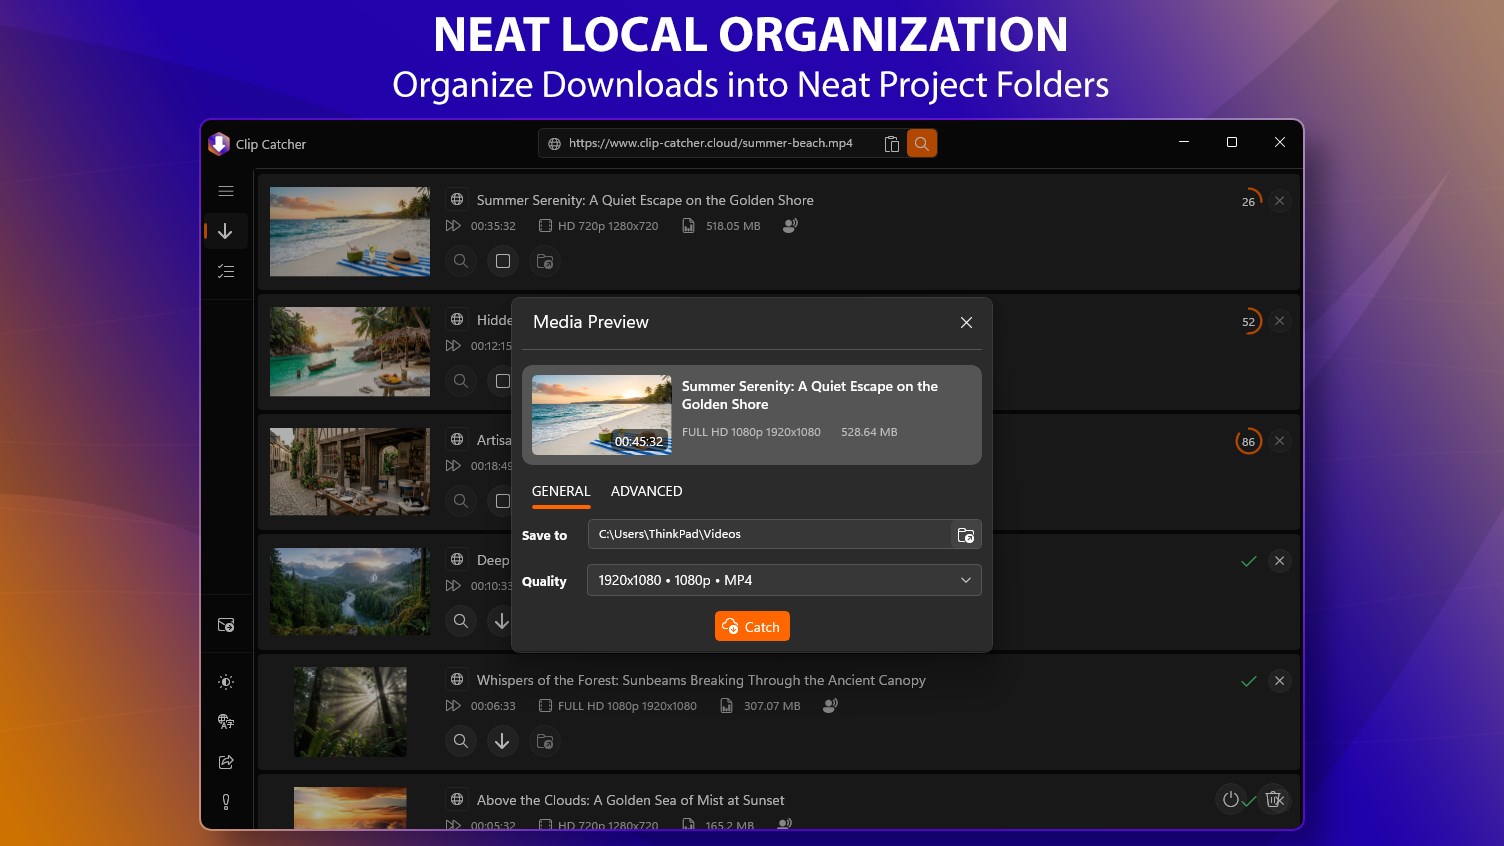The image size is (1504, 846).
Task: Close the Media Preview dialog
Action: point(966,322)
